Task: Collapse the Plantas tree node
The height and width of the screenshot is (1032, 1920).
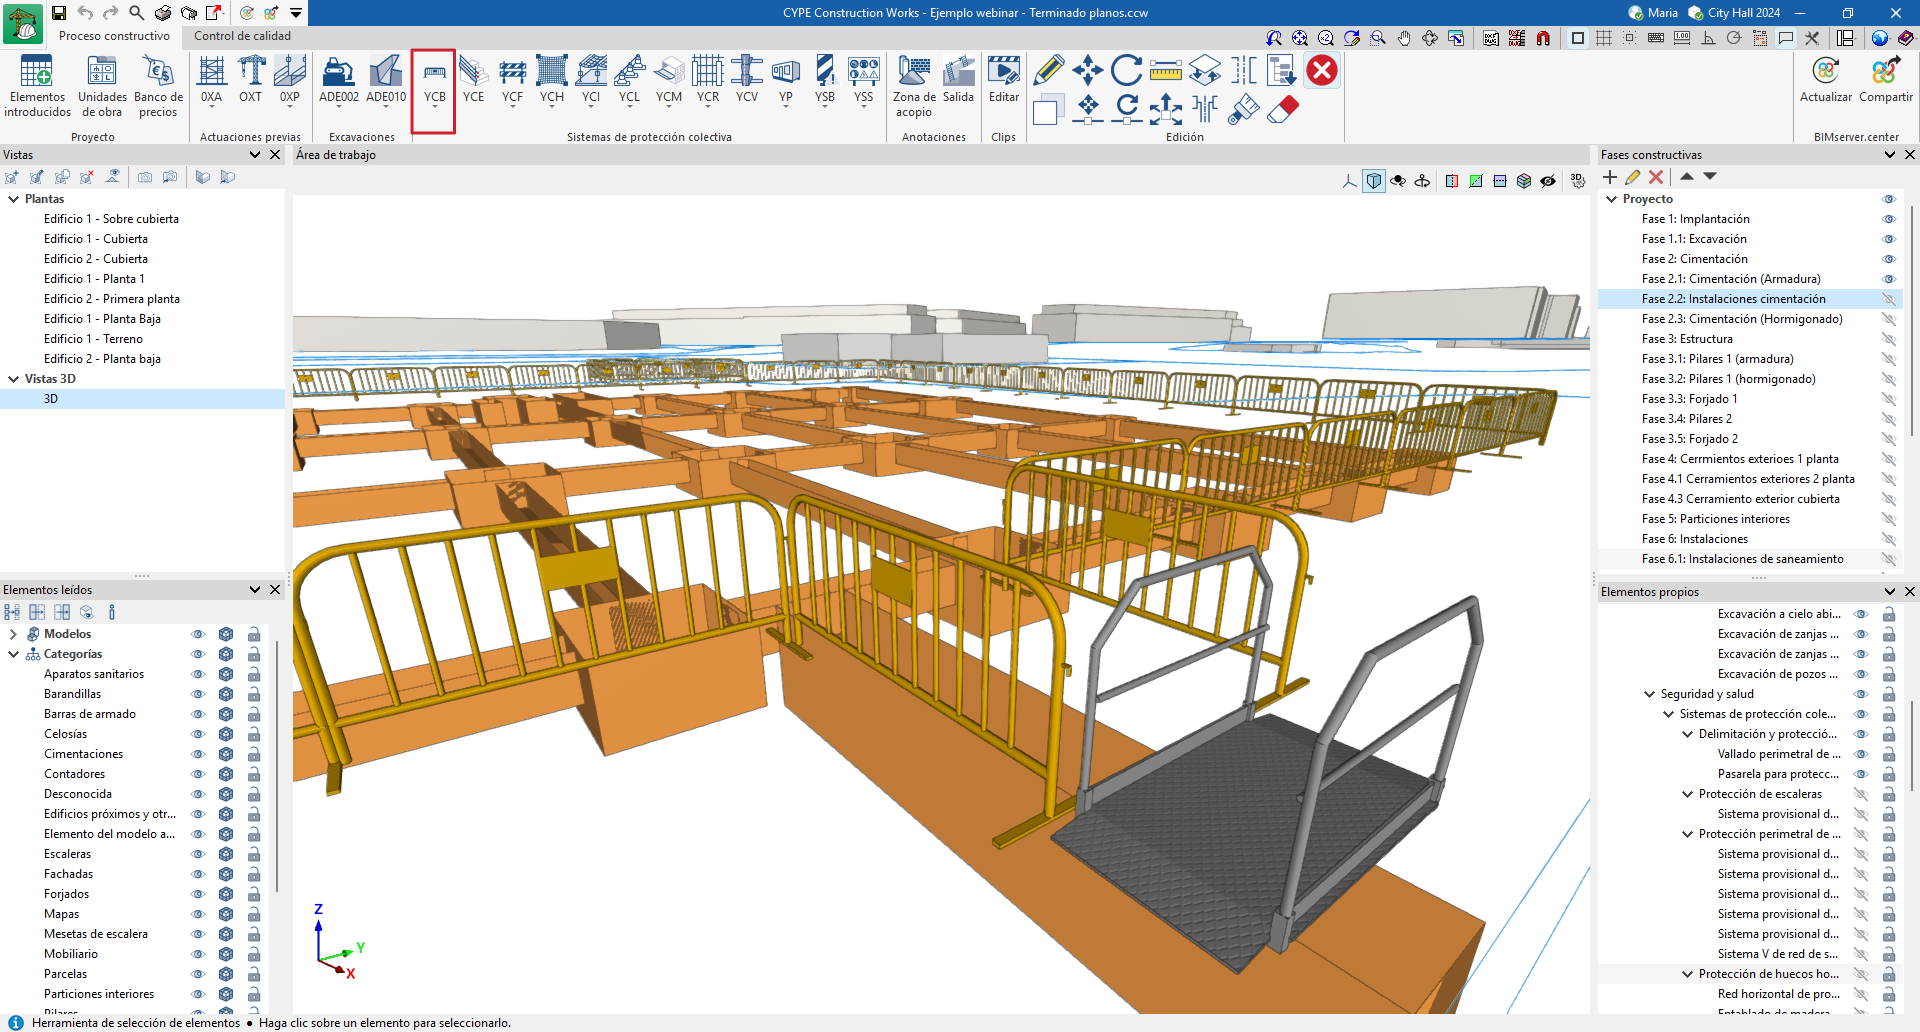Action: [14, 199]
